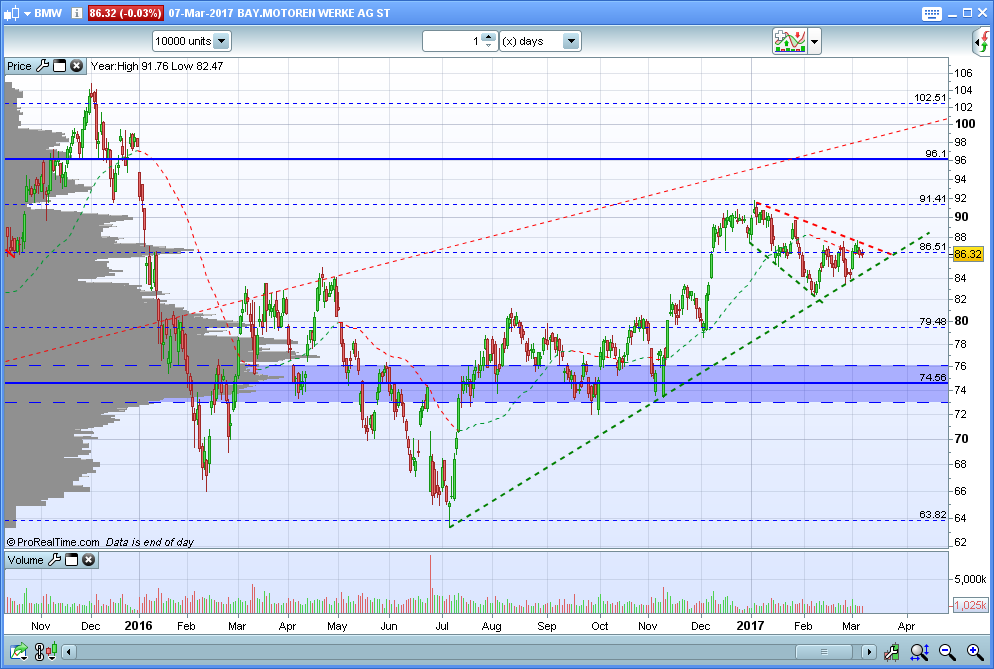This screenshot has height=669, width=994.
Task: Open the chart properties wrench icon
Action: coord(891,651)
